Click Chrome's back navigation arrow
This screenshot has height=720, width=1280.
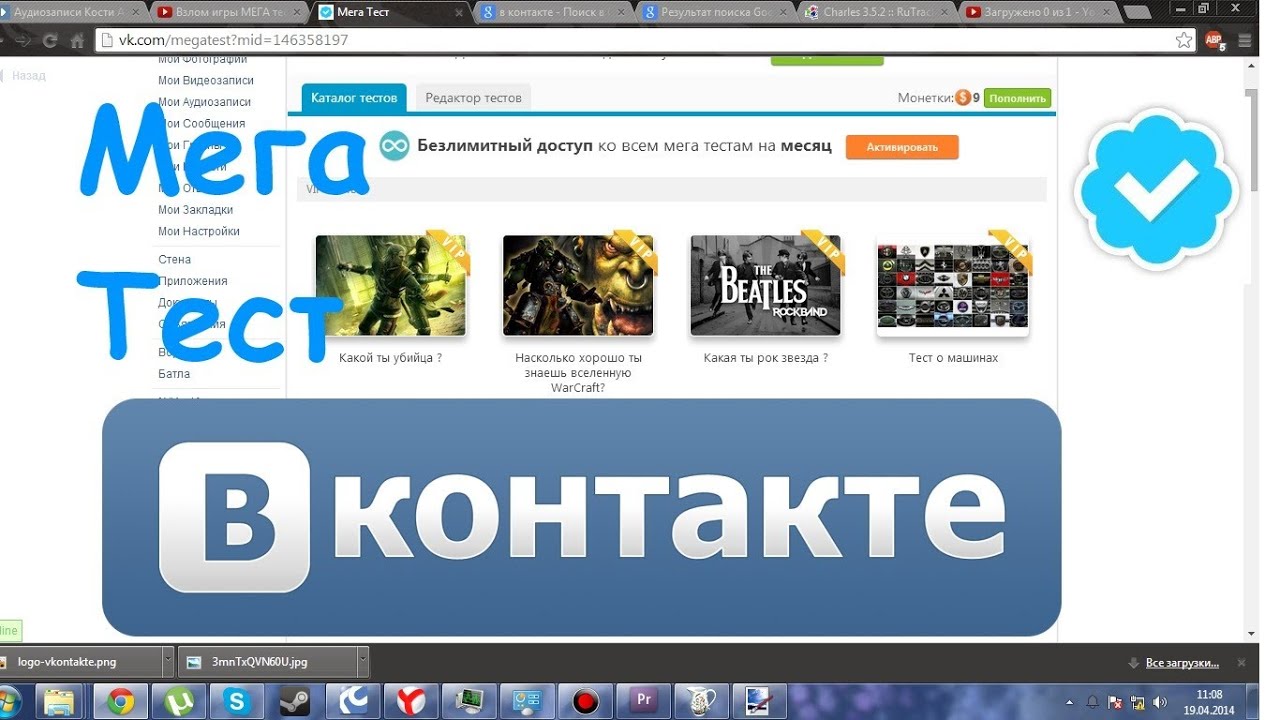(x=2, y=41)
